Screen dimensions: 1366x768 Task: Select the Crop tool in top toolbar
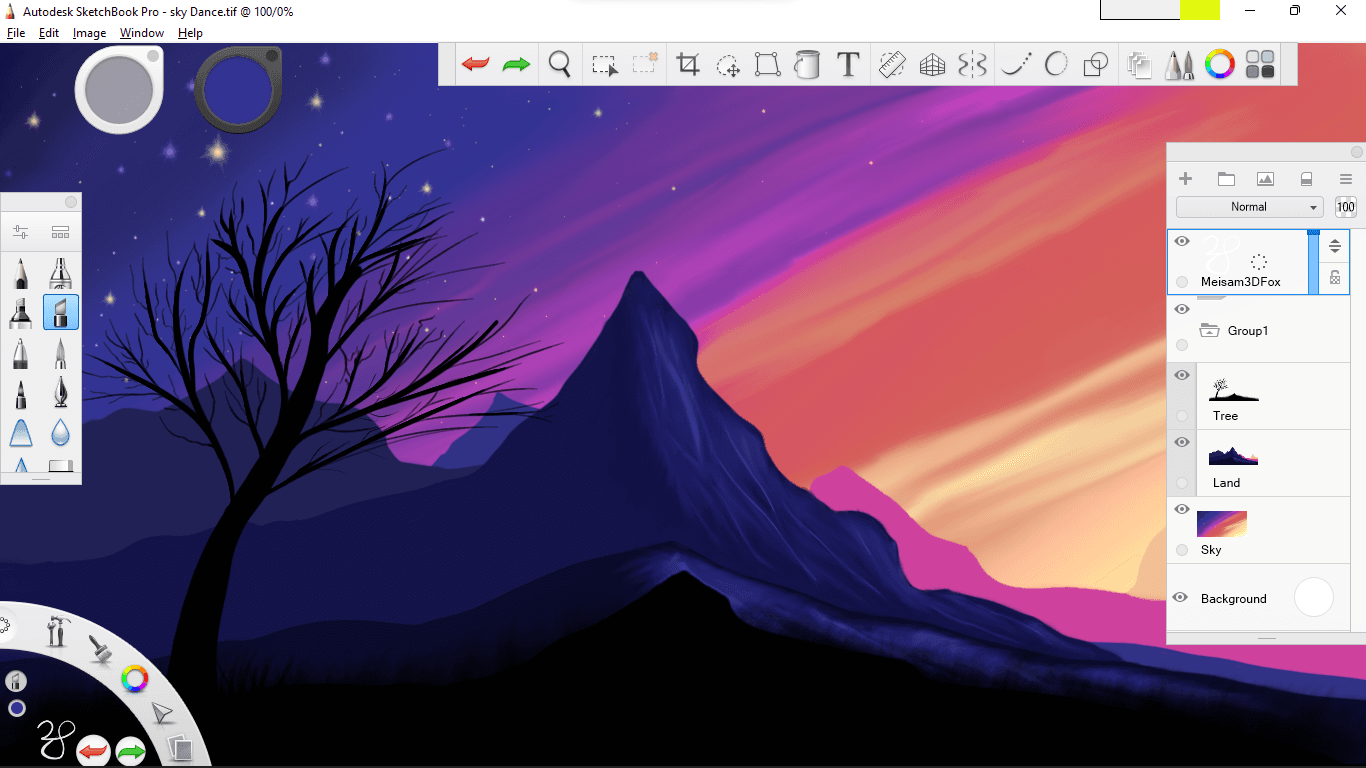point(688,65)
